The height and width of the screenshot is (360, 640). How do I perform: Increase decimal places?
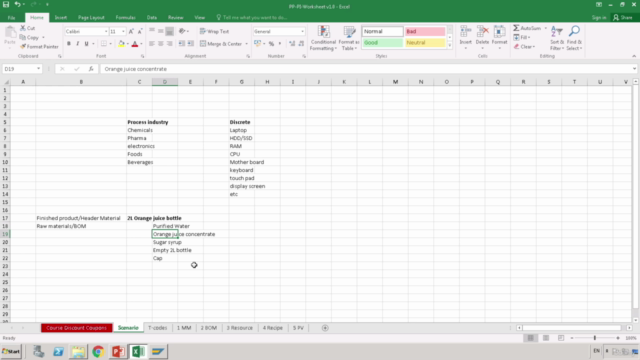(292, 44)
